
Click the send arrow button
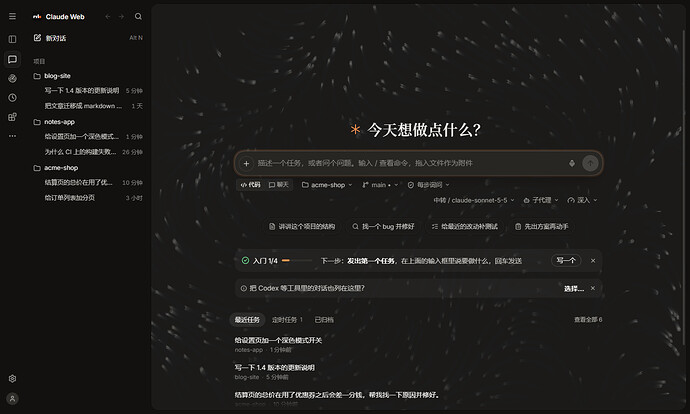pos(590,163)
